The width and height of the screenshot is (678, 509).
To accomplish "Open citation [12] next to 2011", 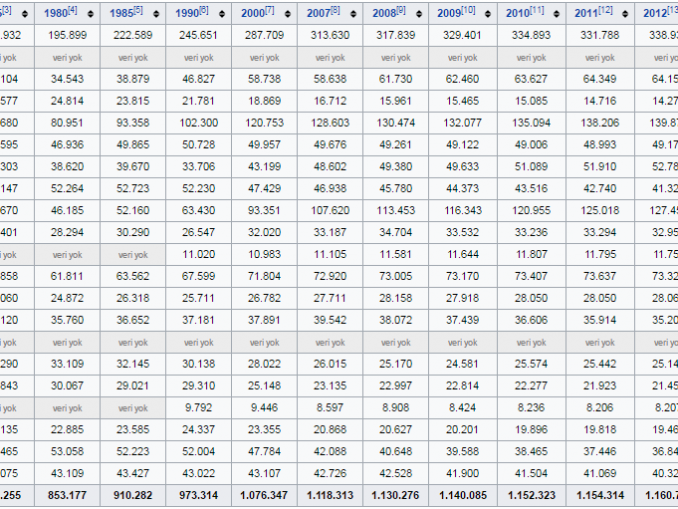I will (602, 10).
